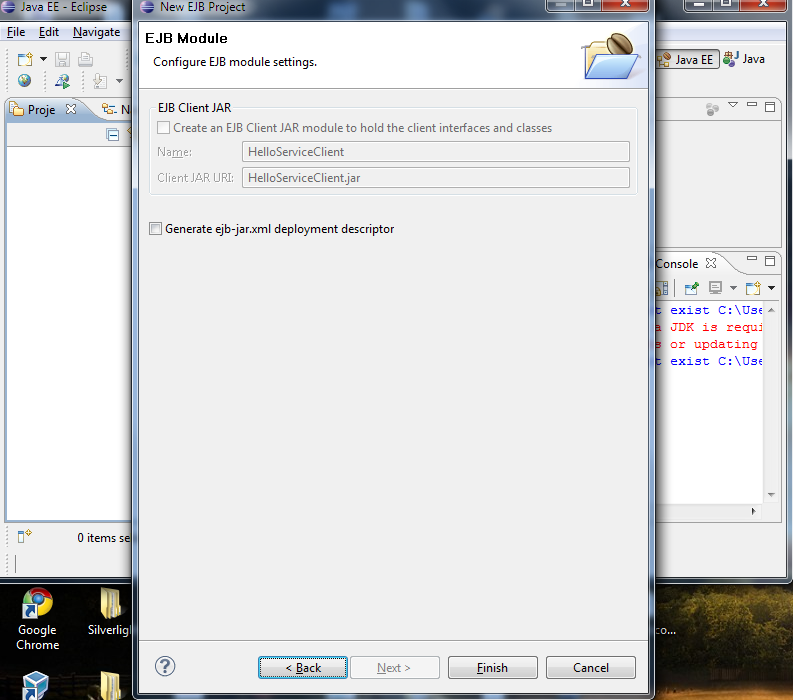Open the File menu in Eclipse
Image resolution: width=793 pixels, height=700 pixels.
point(16,32)
